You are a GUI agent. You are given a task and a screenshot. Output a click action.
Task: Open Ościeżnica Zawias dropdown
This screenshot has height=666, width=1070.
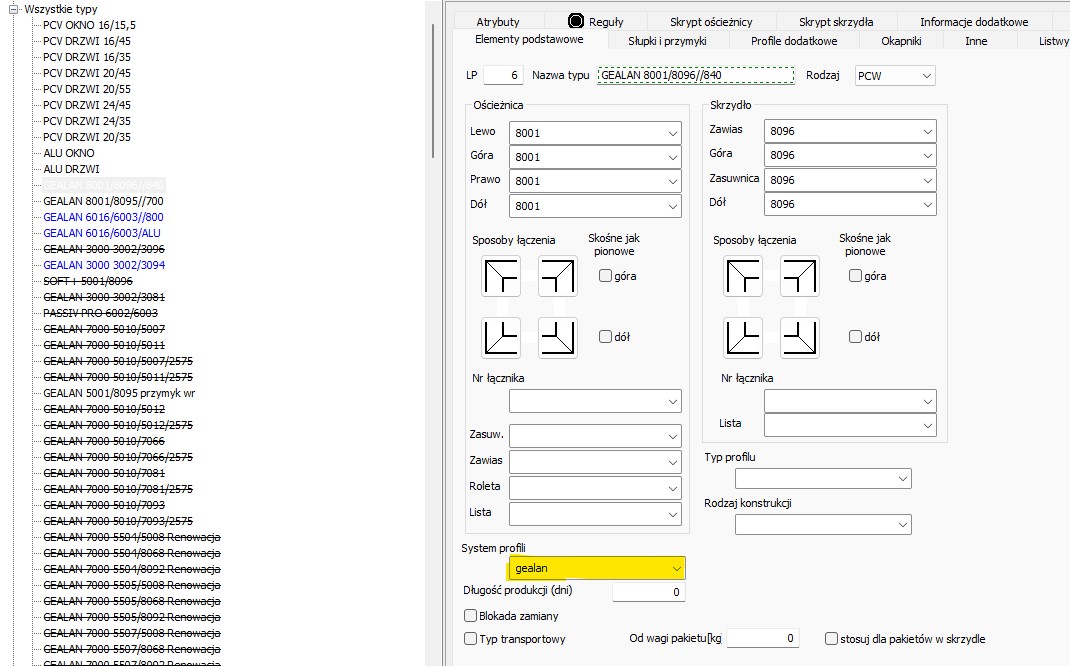point(595,462)
